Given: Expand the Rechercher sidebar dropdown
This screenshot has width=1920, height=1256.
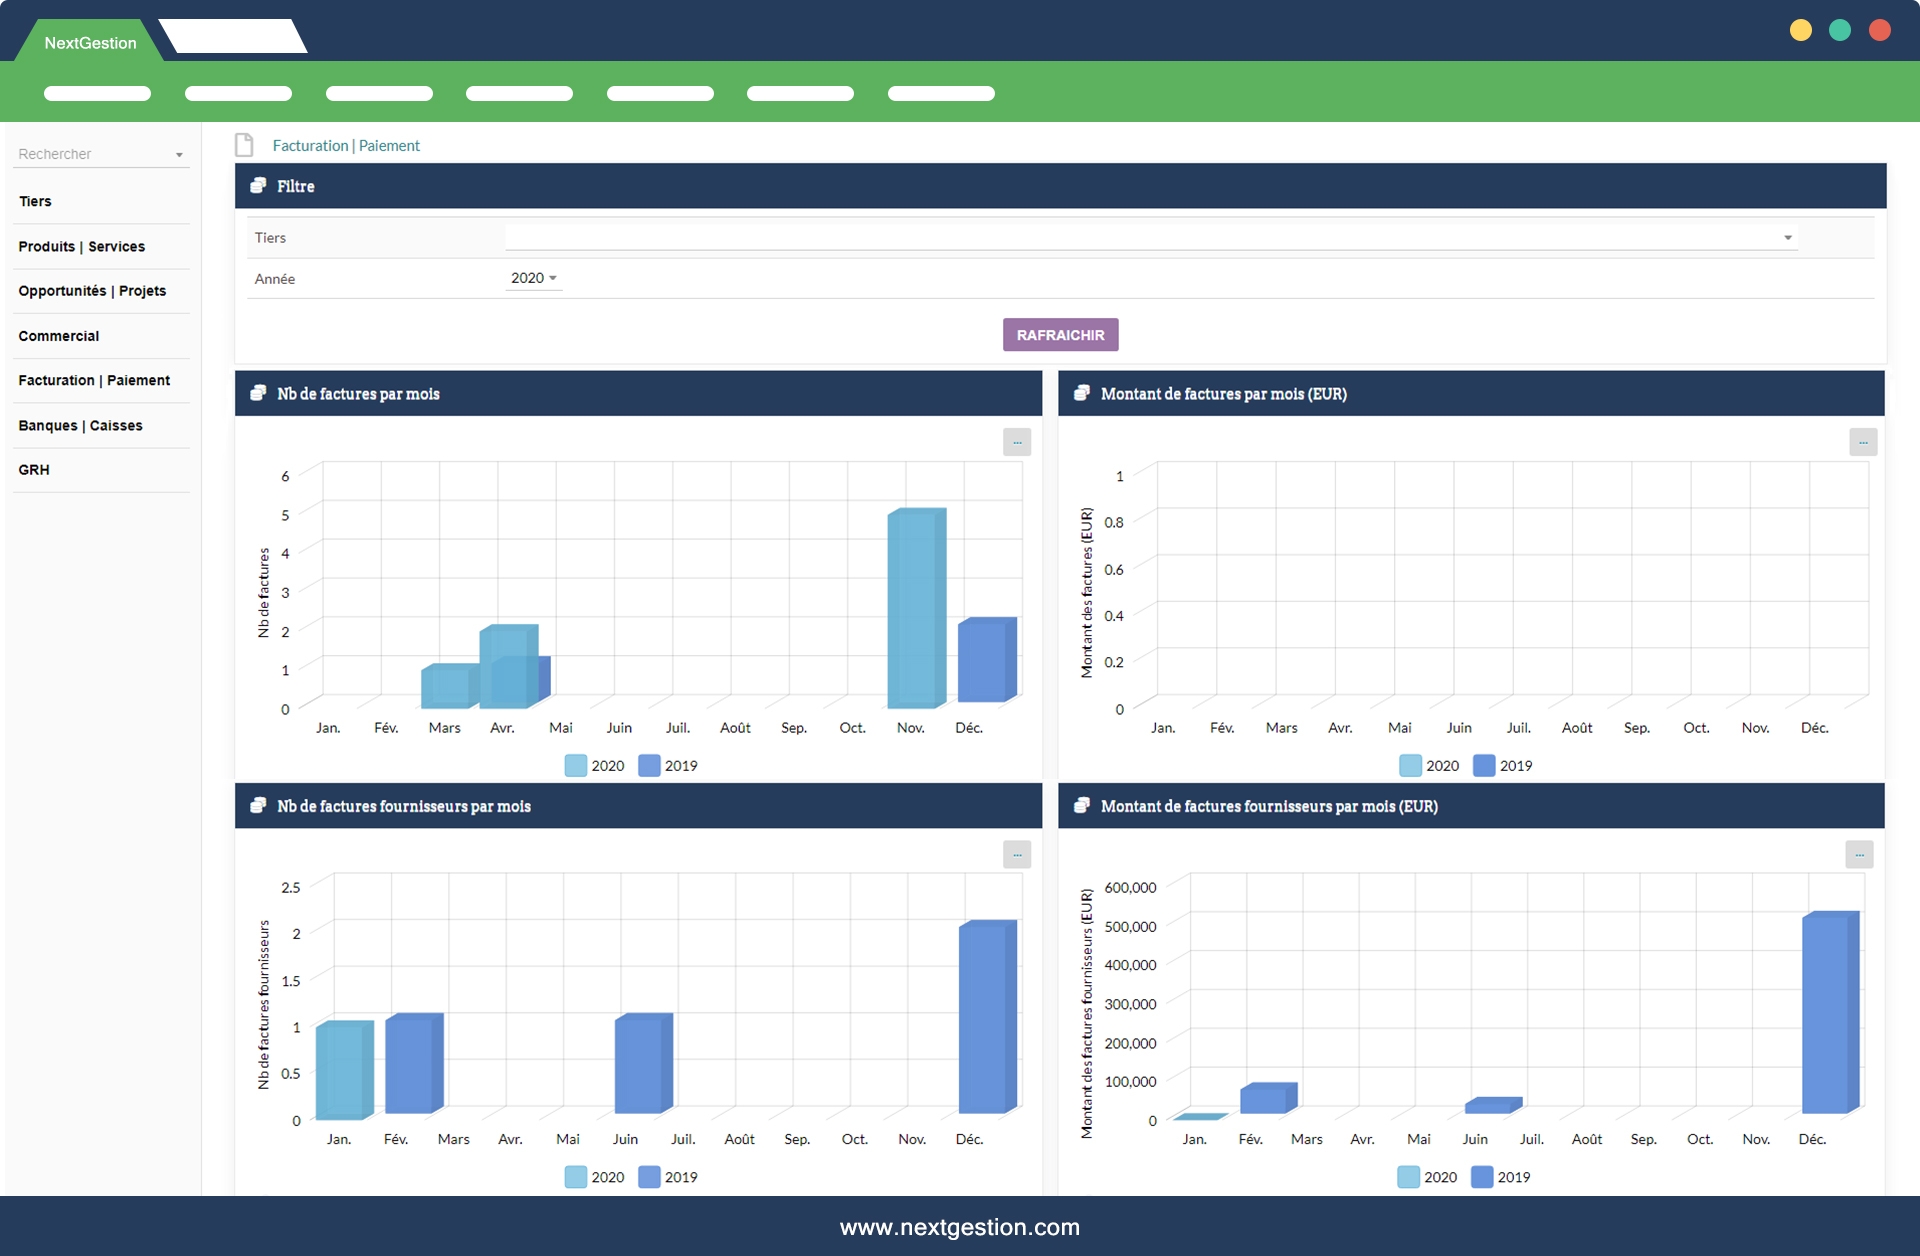Looking at the screenshot, I should pyautogui.click(x=179, y=155).
